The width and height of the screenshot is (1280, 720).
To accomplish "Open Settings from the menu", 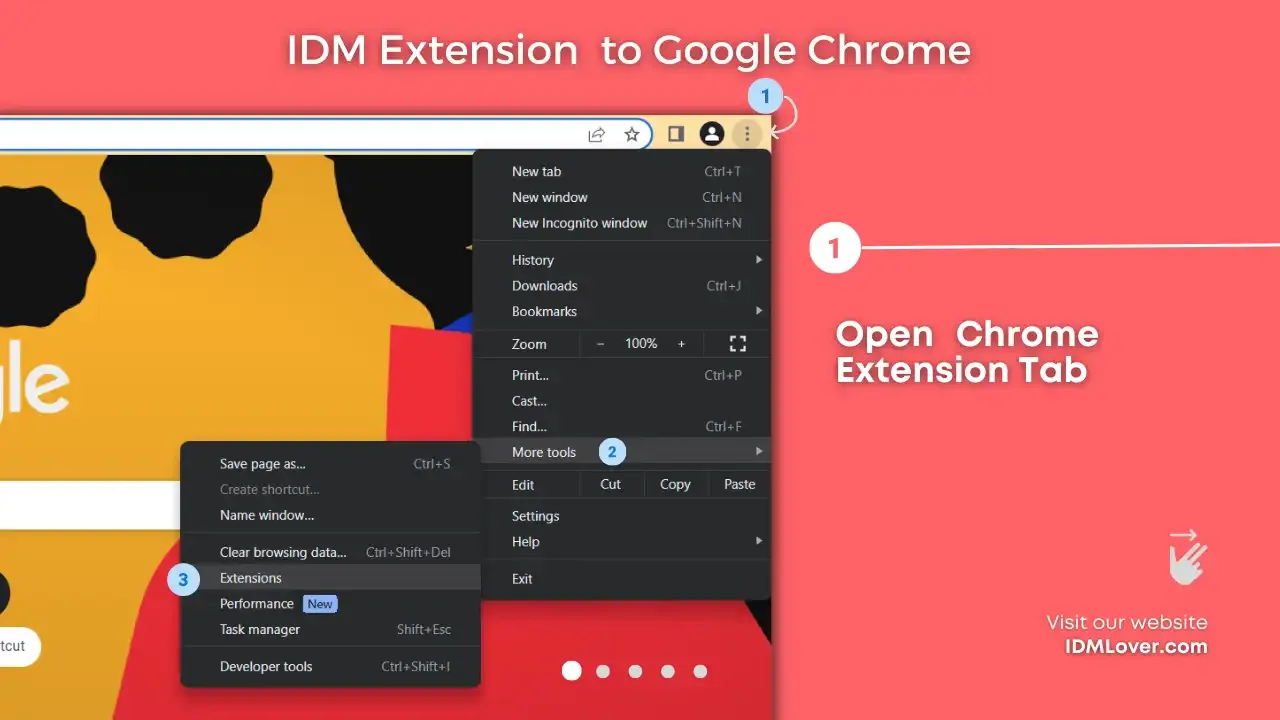I will (x=535, y=515).
